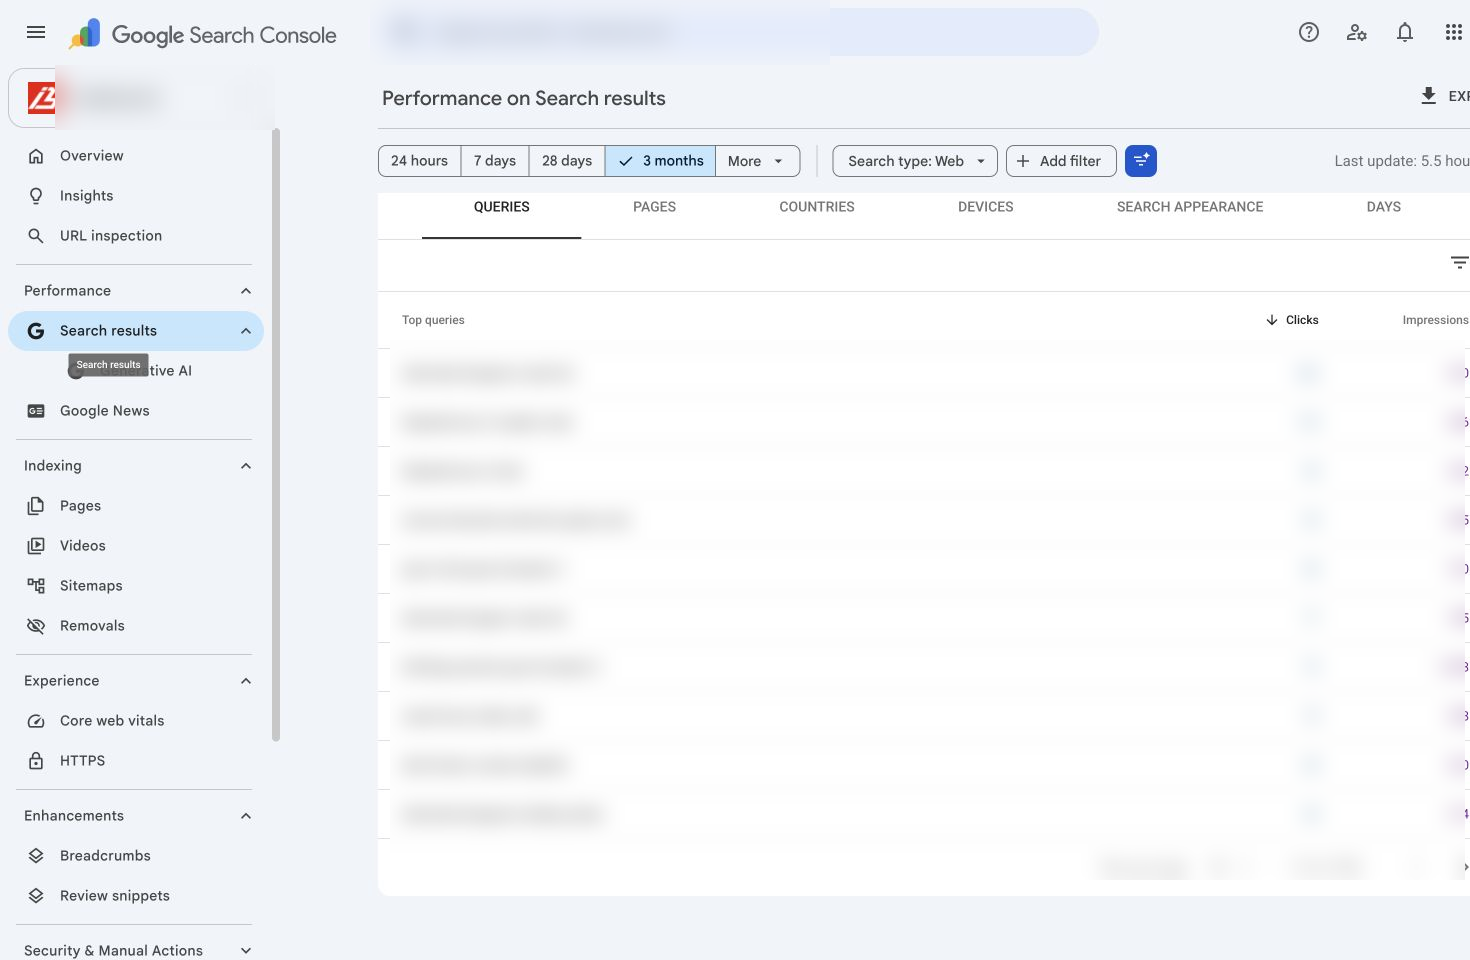Select the 3 months date range
The image size is (1470, 960).
(x=660, y=161)
